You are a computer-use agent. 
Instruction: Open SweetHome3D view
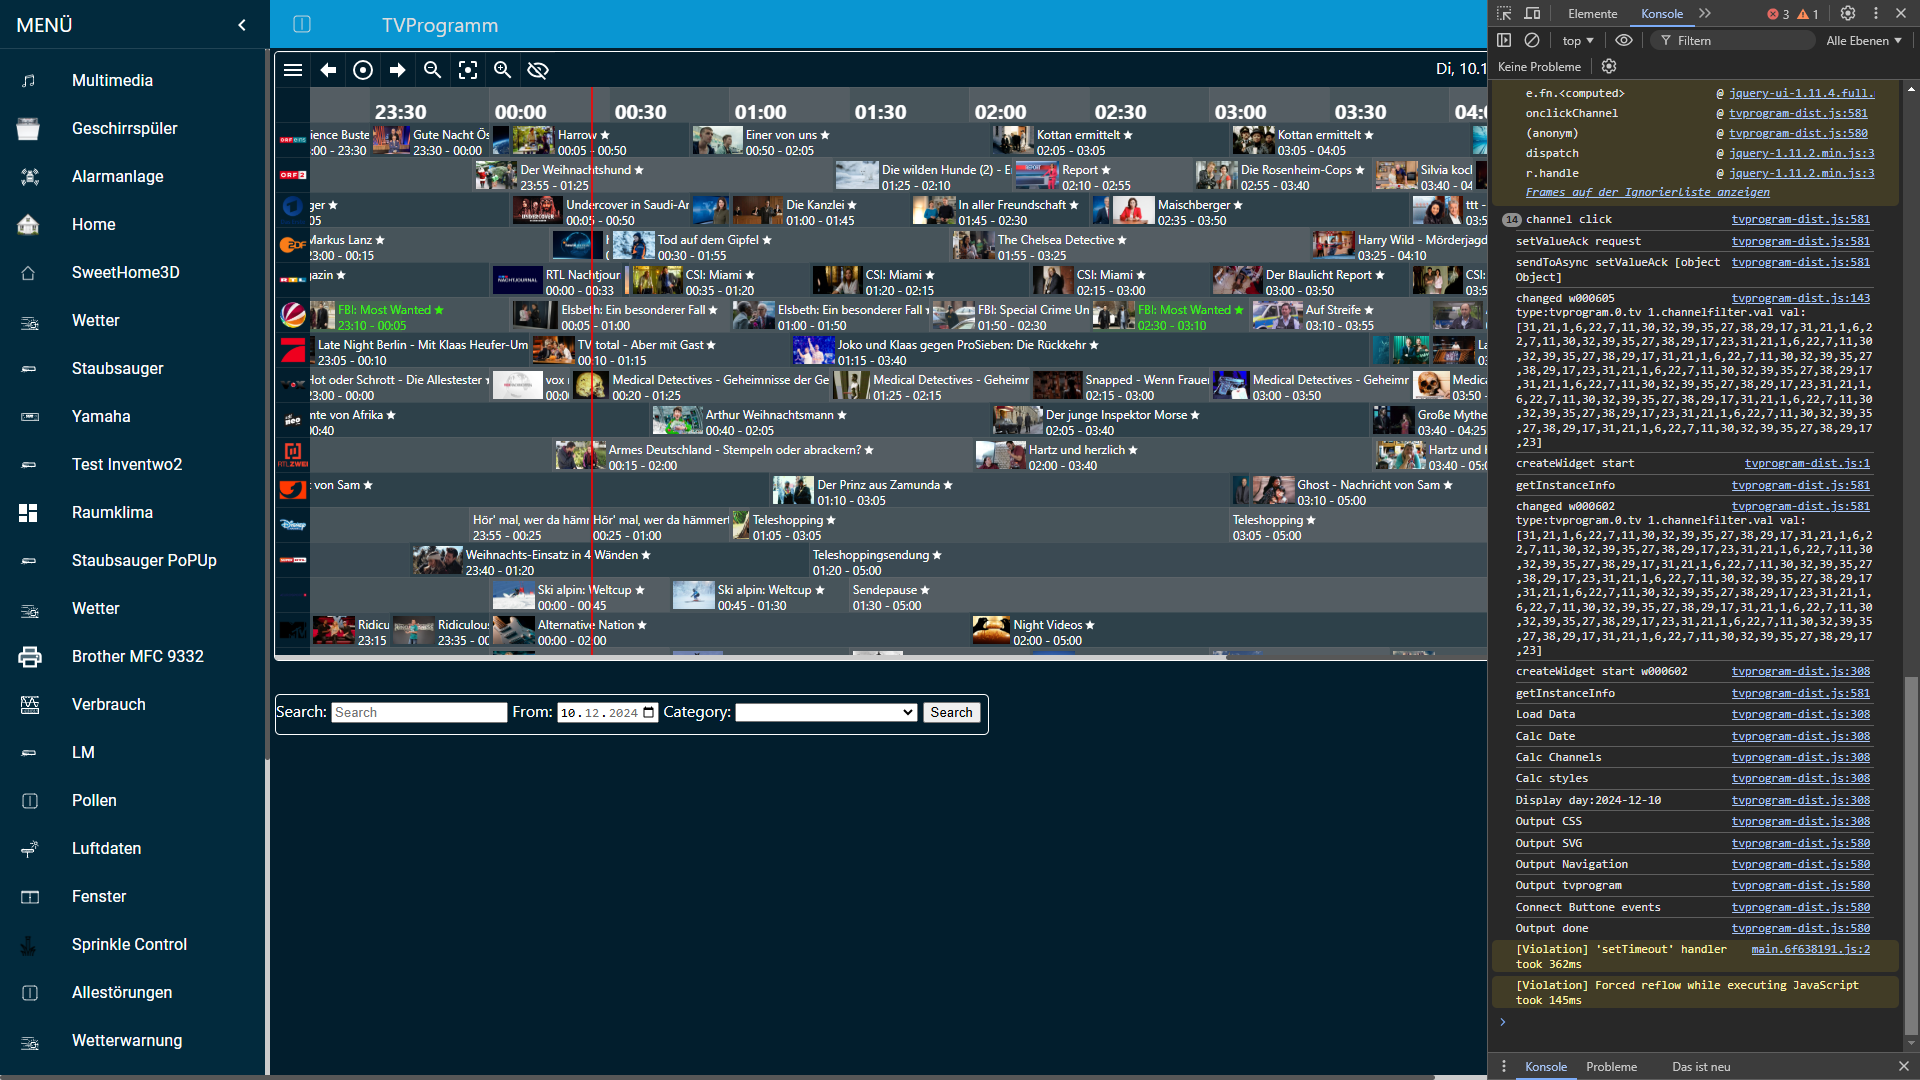125,272
